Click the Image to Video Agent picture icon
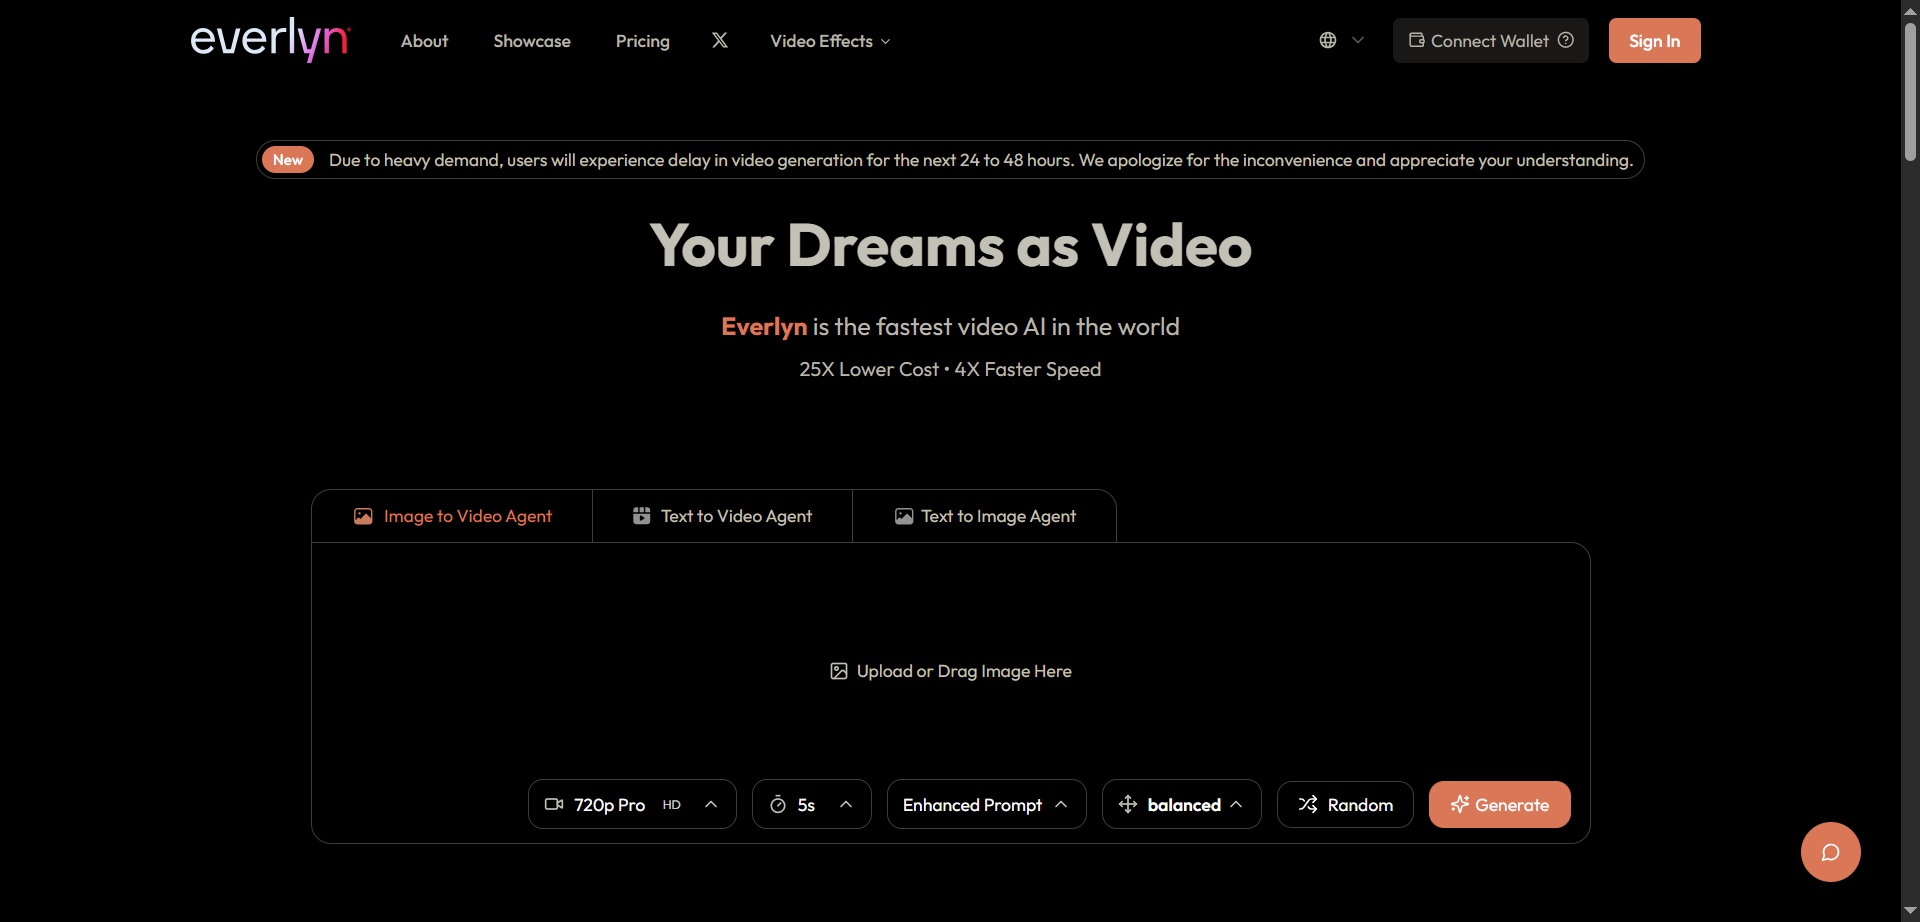The image size is (1920, 922). click(x=363, y=516)
